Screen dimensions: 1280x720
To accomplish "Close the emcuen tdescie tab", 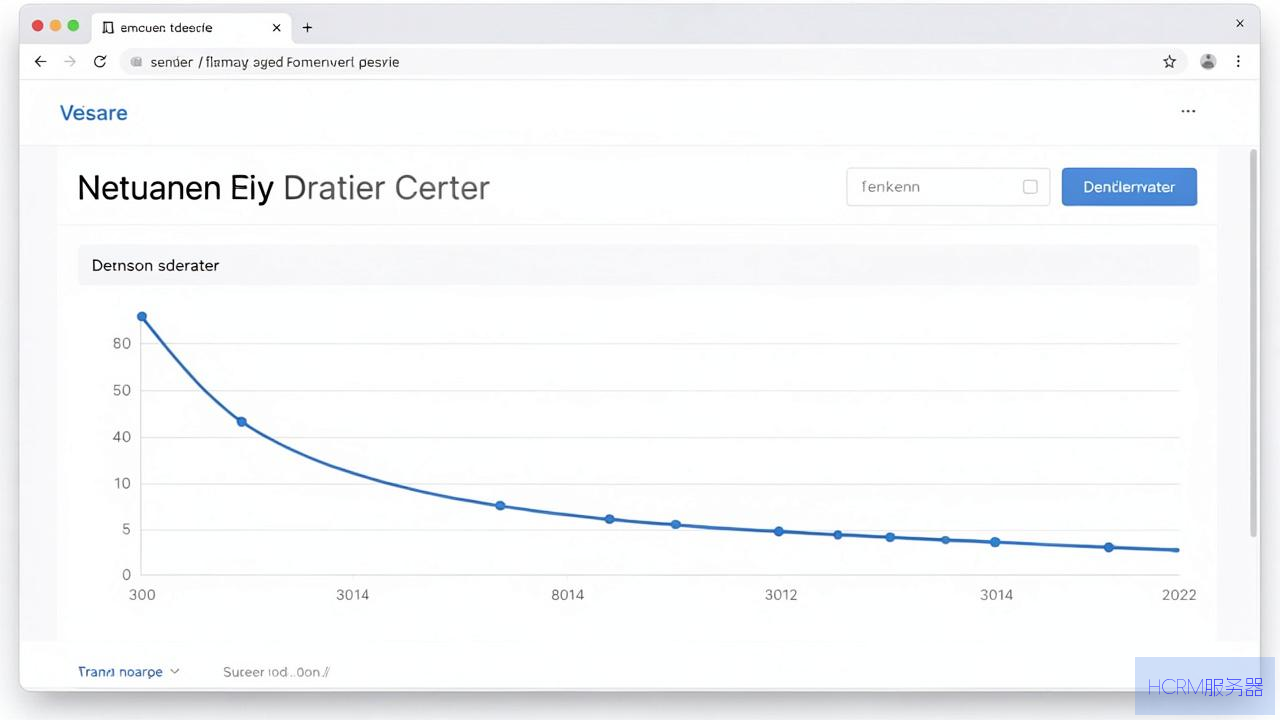I will click(x=277, y=28).
